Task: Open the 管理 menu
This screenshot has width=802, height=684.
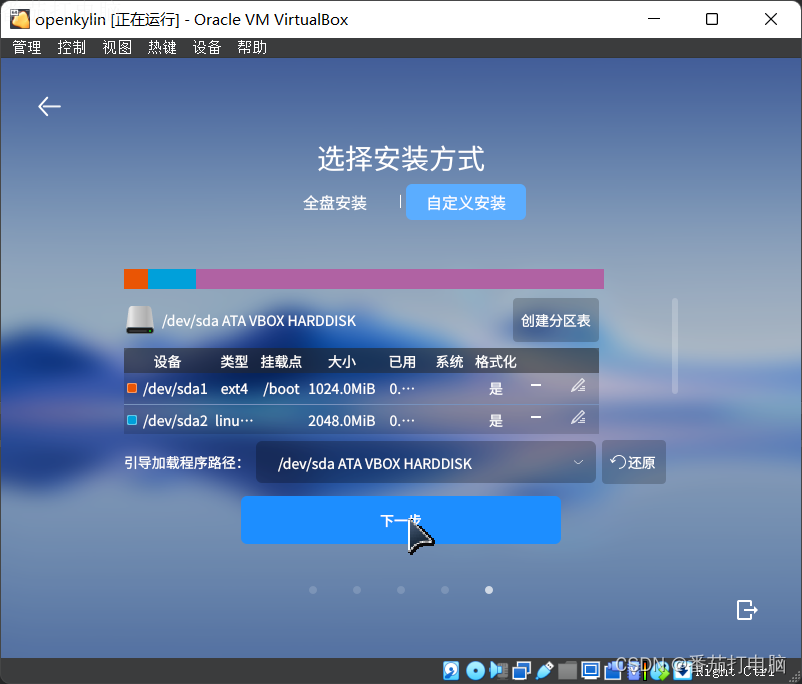Action: pyautogui.click(x=26, y=46)
